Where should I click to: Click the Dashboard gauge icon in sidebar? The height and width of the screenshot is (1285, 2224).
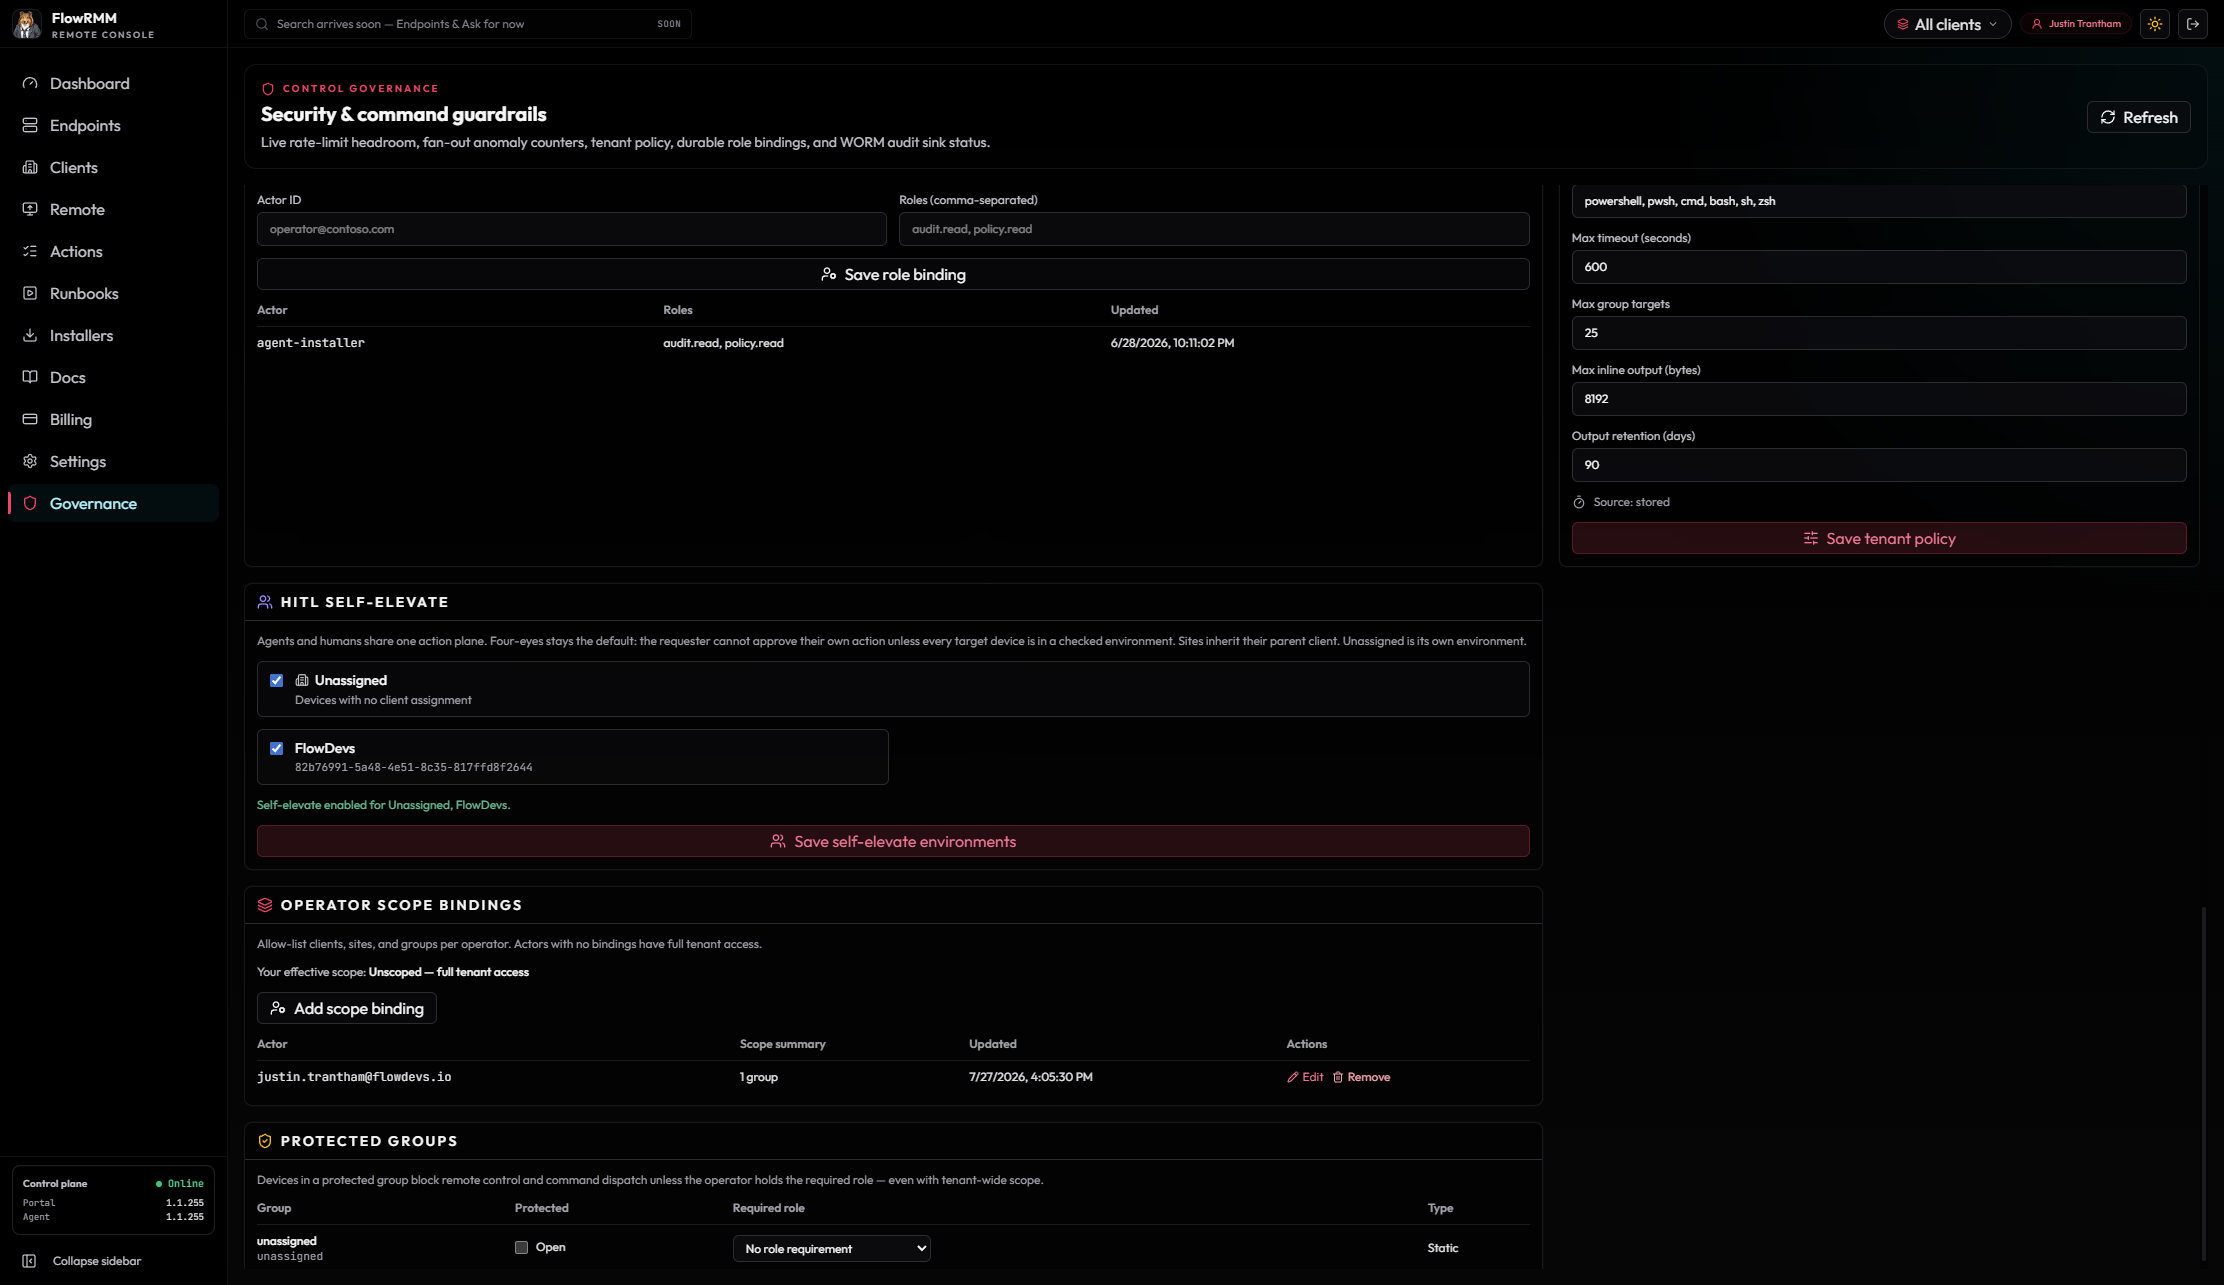(x=30, y=83)
